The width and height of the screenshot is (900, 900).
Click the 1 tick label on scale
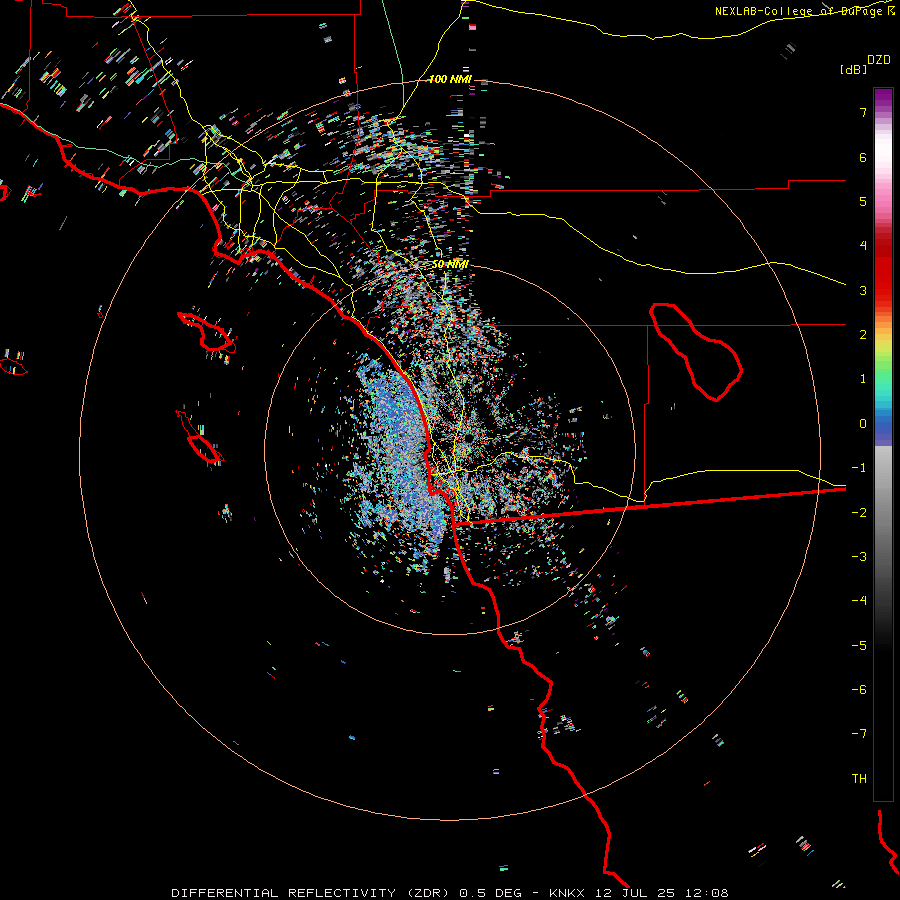863,379
